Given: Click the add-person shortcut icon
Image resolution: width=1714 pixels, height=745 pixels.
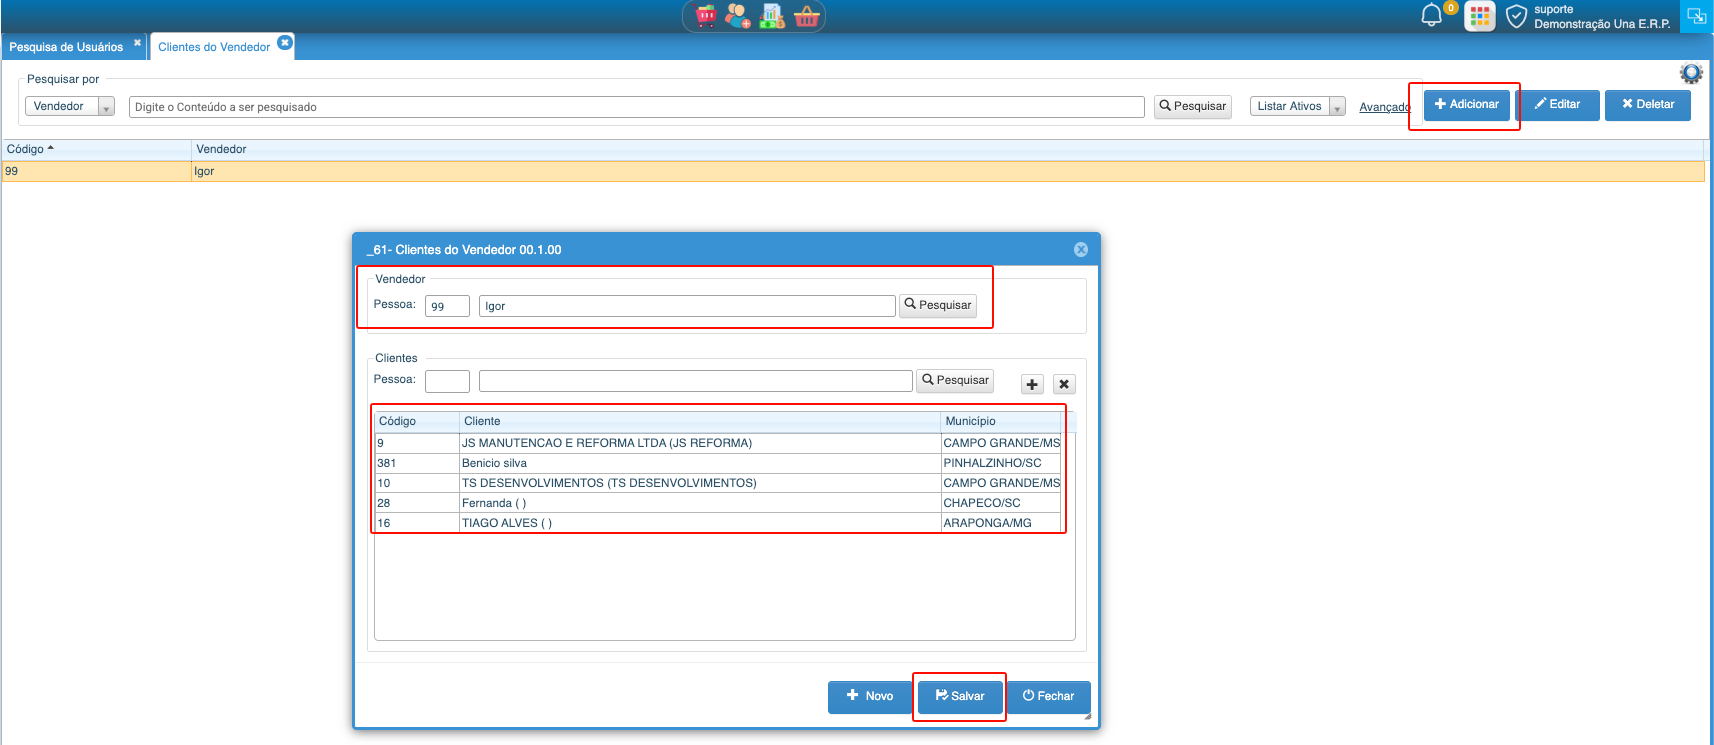Looking at the screenshot, I should [x=738, y=16].
